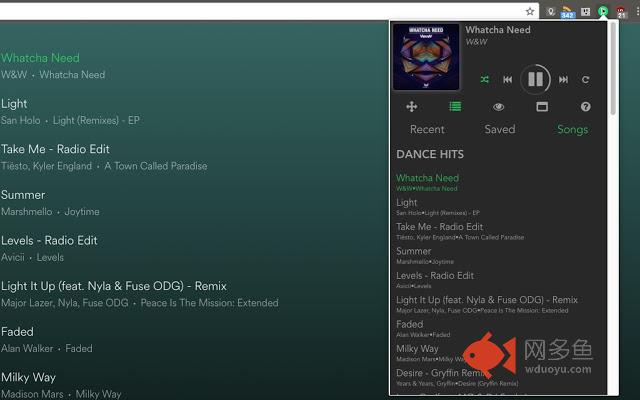Click the map pin extension icon

click(x=551, y=11)
